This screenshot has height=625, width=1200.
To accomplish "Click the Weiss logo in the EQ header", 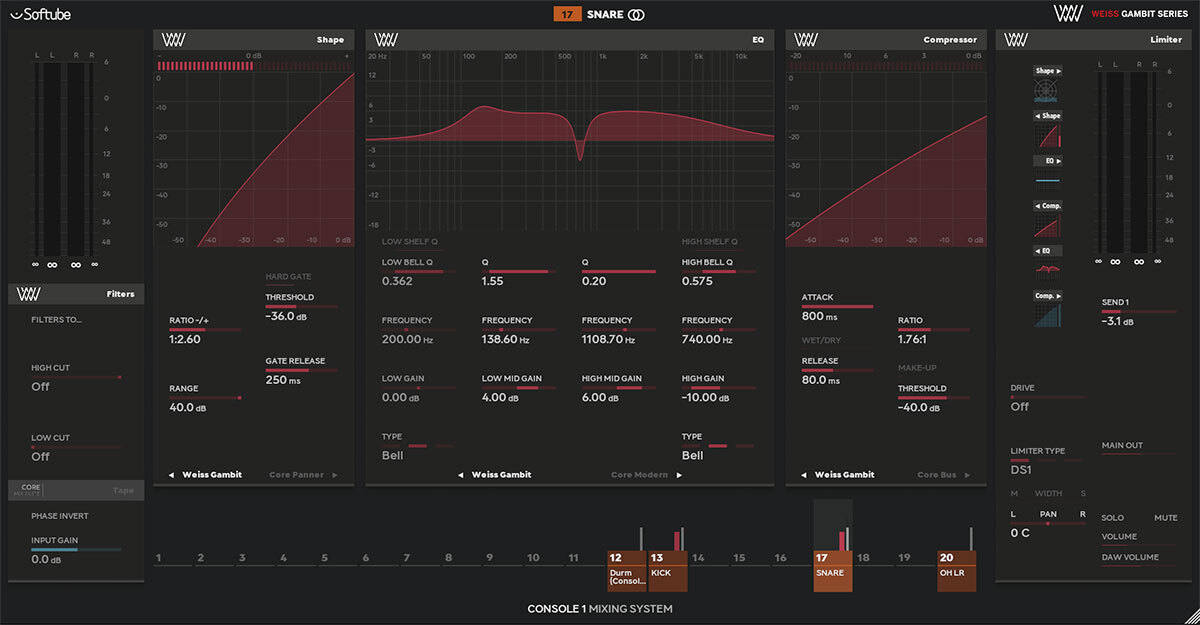I will click(386, 40).
